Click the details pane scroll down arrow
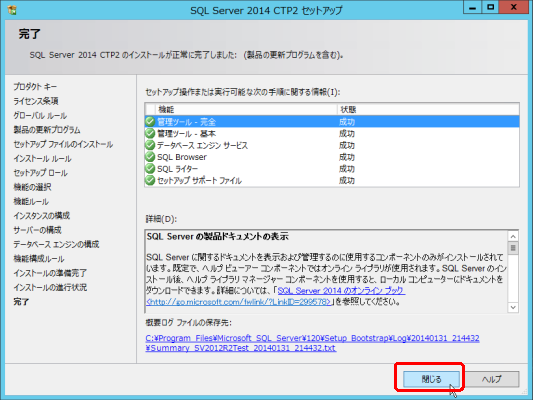The height and width of the screenshot is (400, 533). [x=513, y=308]
